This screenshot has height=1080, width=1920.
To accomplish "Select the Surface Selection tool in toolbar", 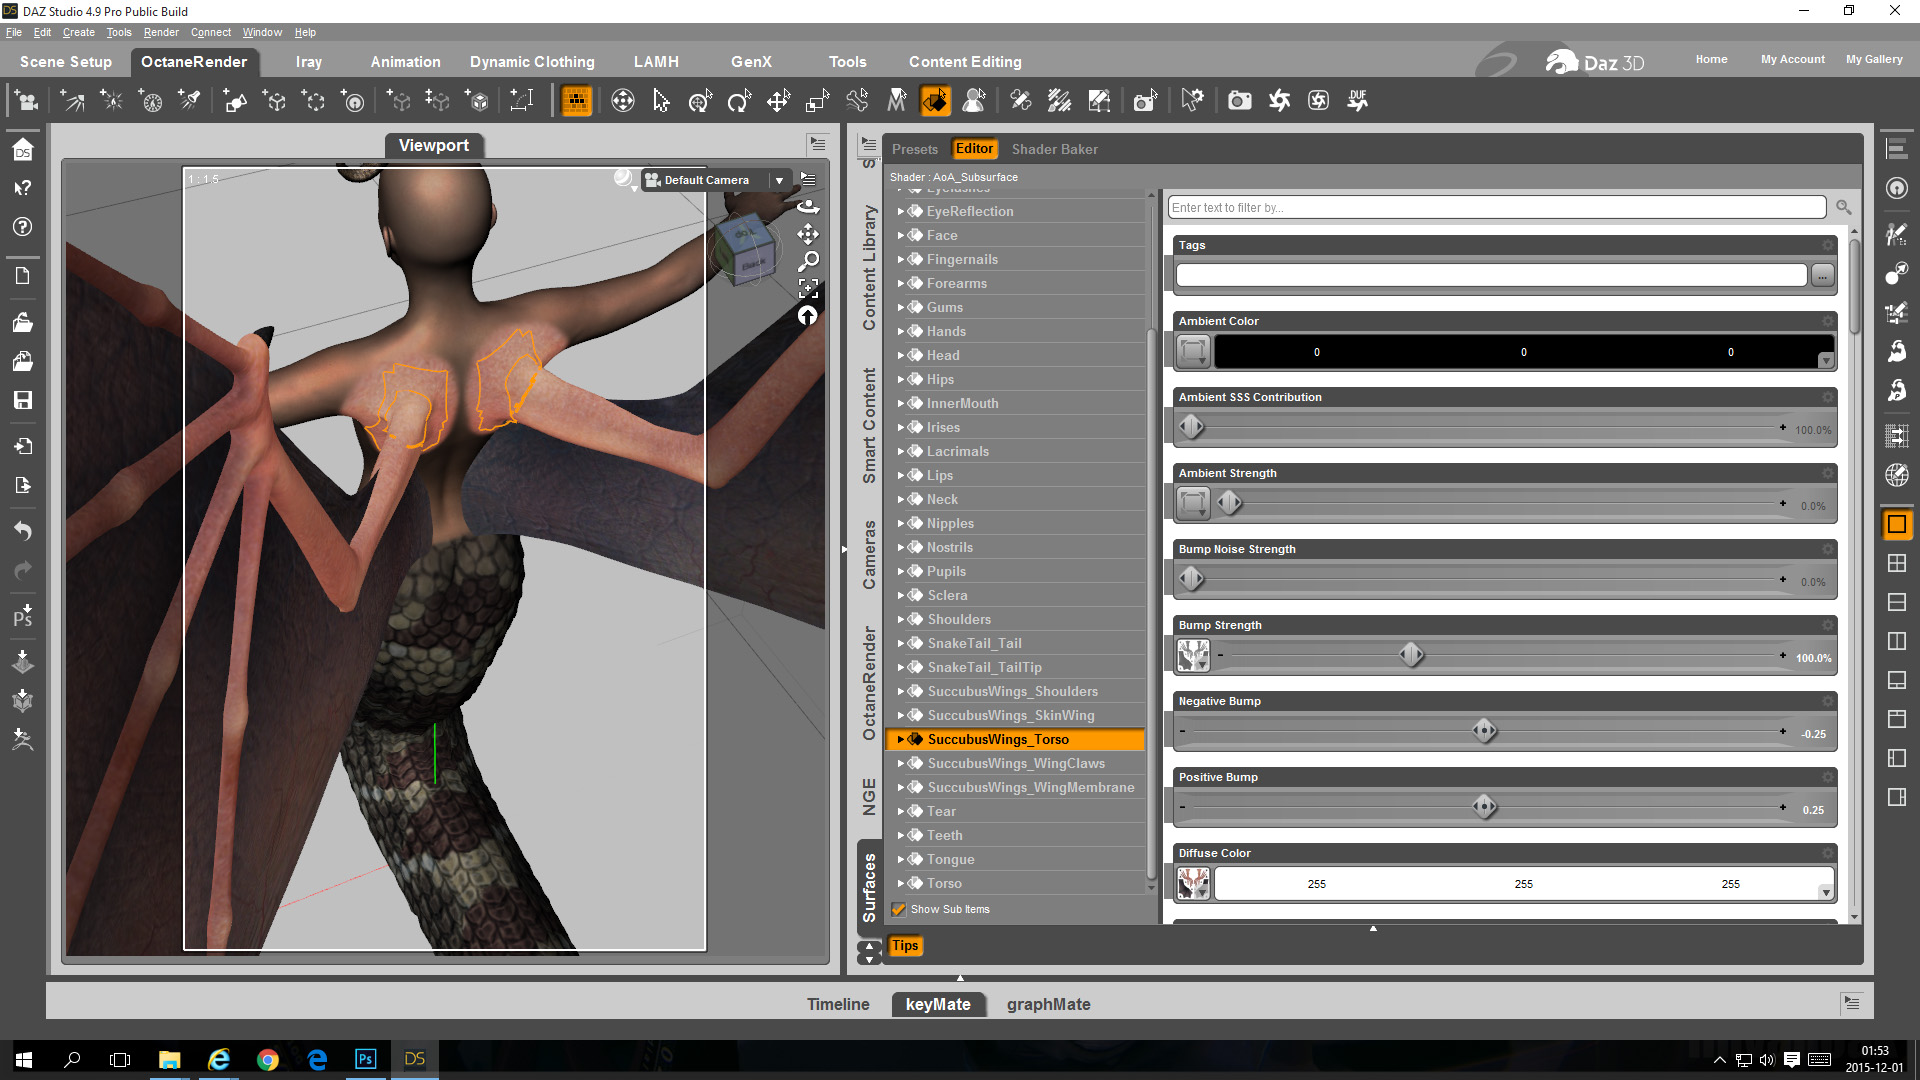I will click(935, 100).
